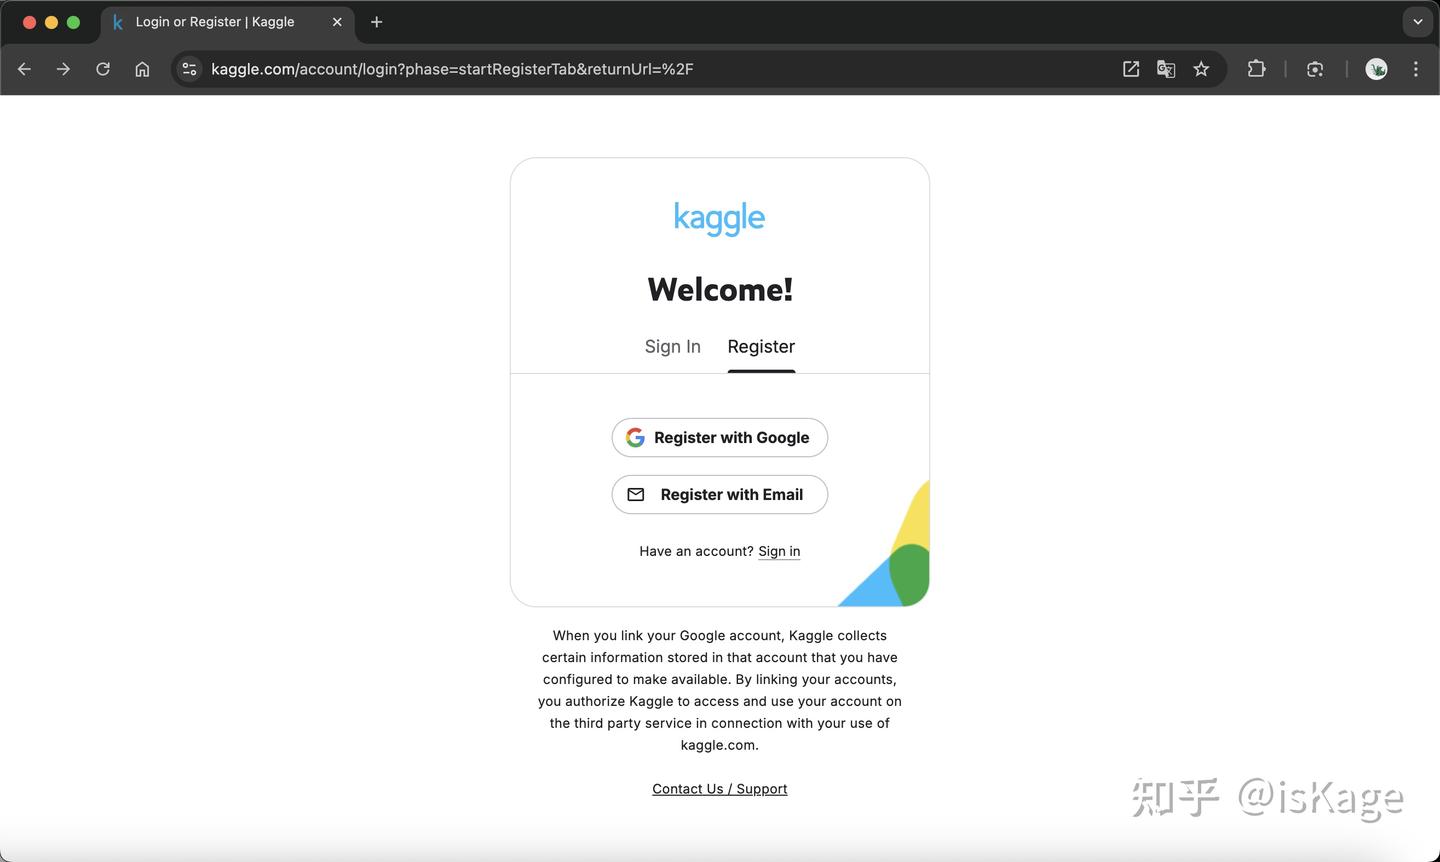Open the tab search chevron

point(1417,21)
